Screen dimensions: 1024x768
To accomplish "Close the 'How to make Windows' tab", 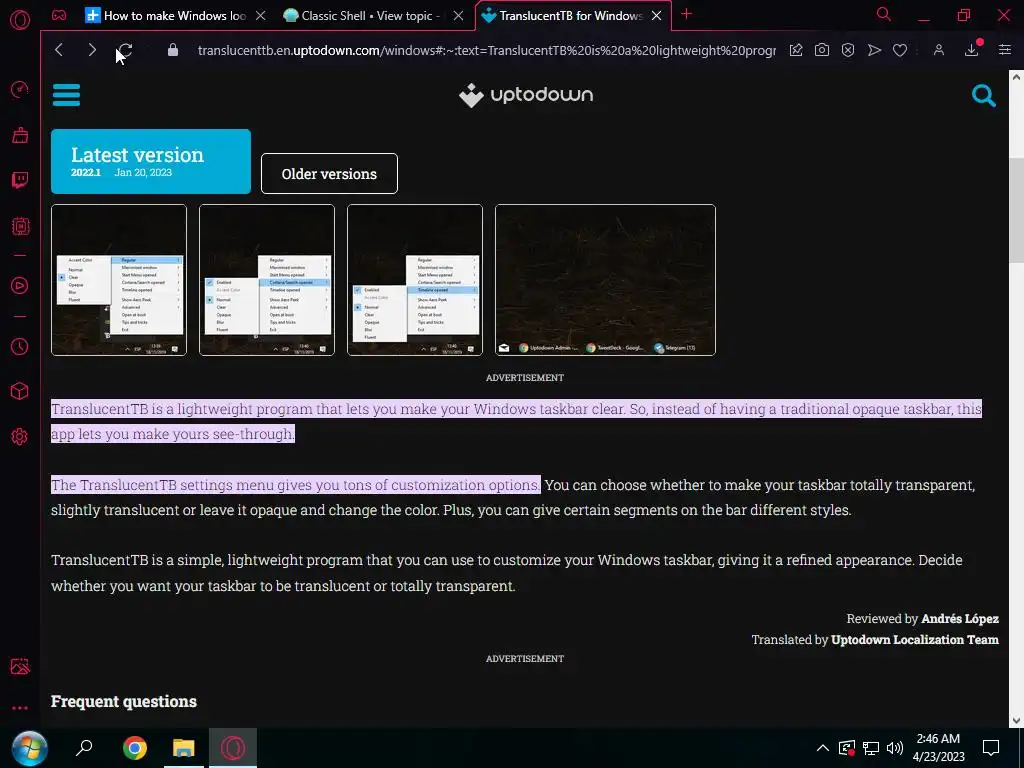I will point(261,16).
